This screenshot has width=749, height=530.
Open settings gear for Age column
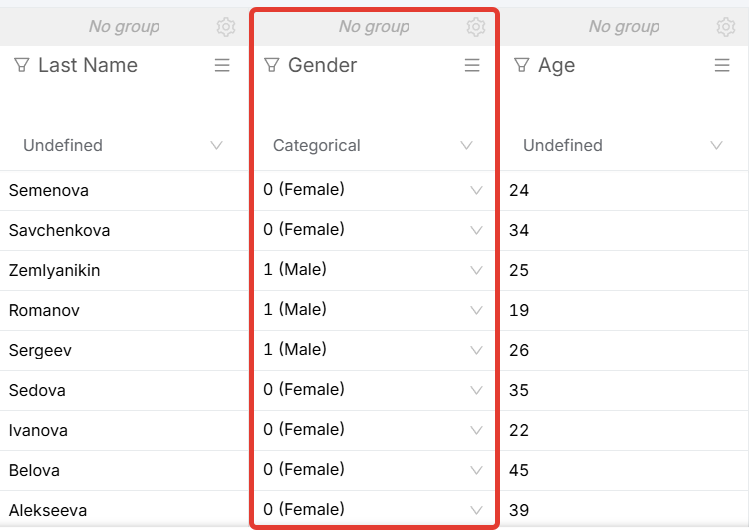click(726, 27)
